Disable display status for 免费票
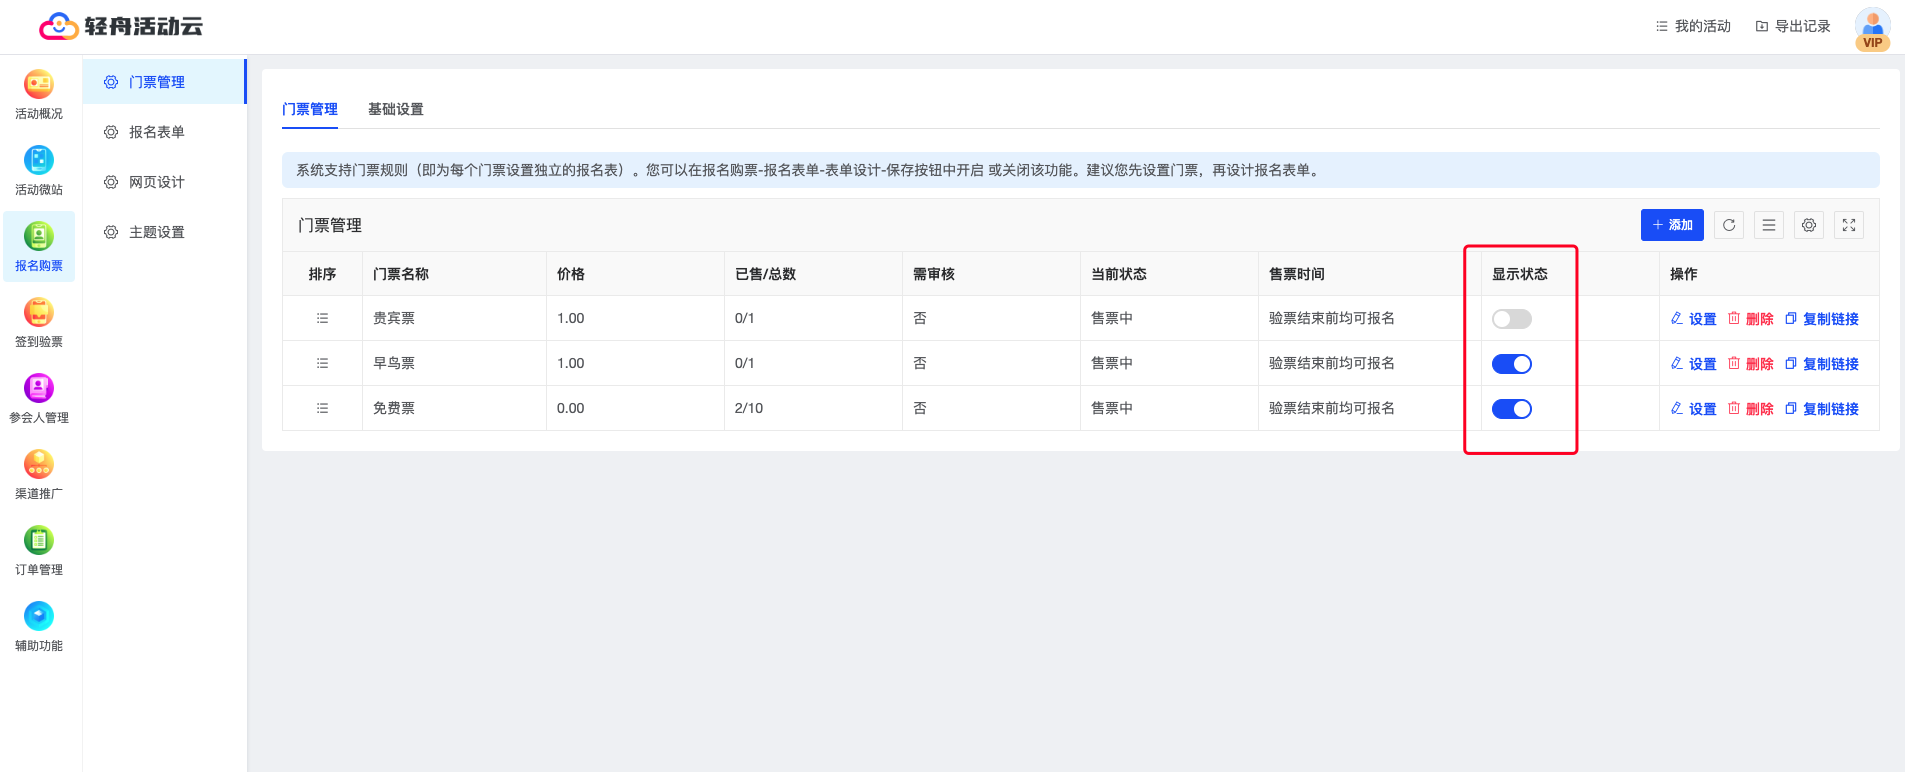 click(1511, 409)
